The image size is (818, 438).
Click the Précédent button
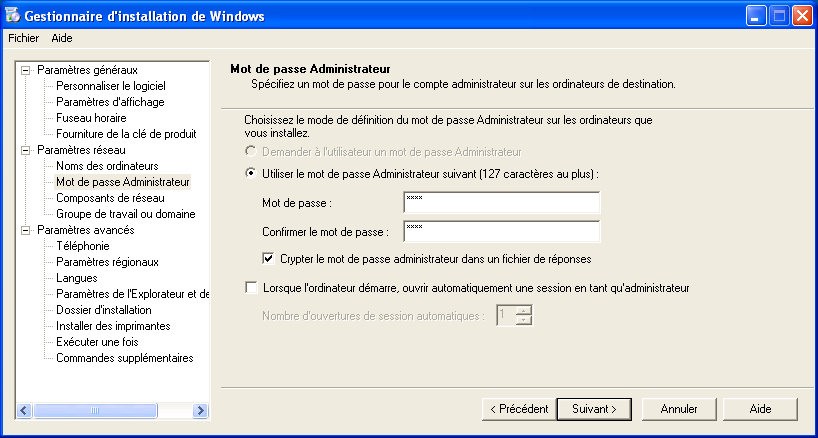pos(519,409)
